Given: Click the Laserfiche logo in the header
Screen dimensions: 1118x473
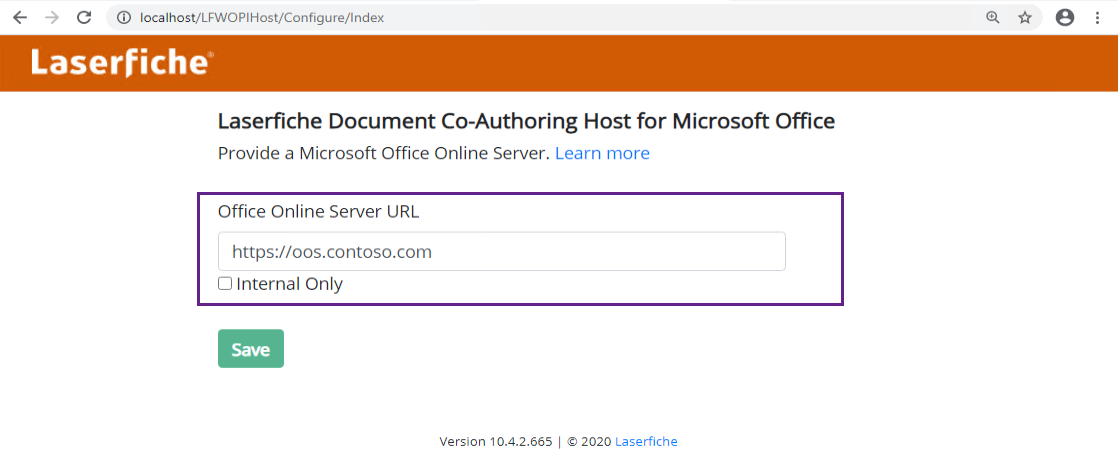Looking at the screenshot, I should pyautogui.click(x=121, y=63).
